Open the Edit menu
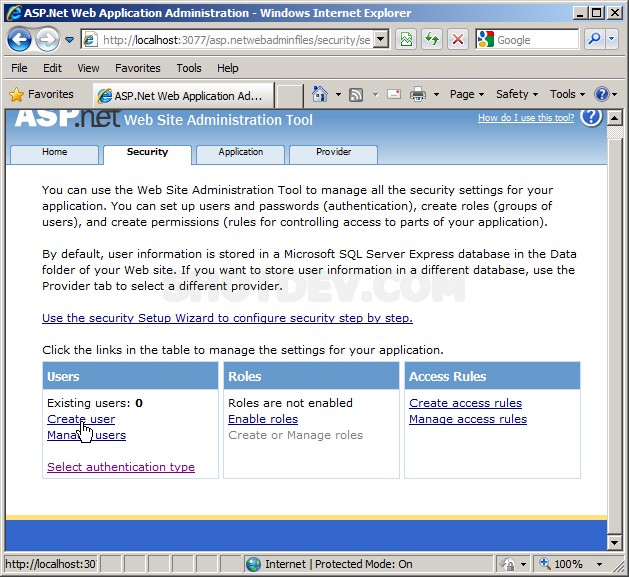This screenshot has width=629, height=577. (52, 68)
